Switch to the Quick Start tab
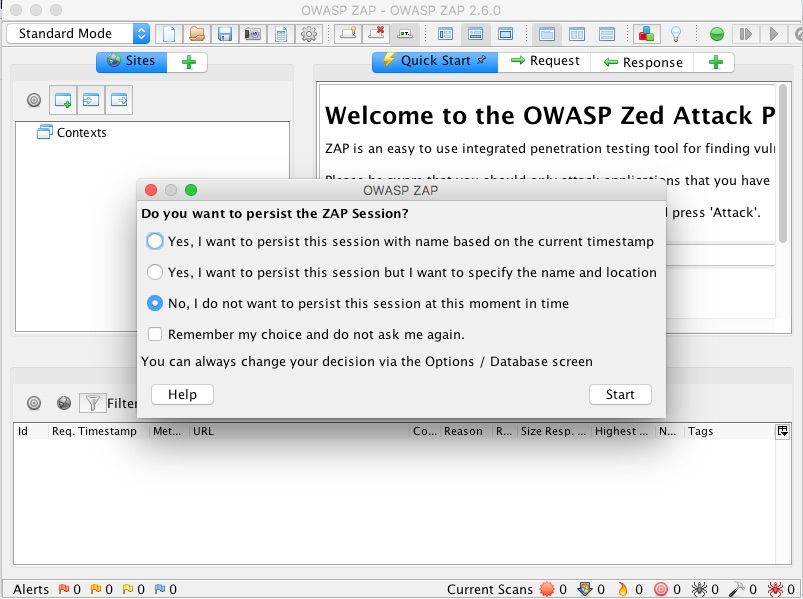Viewport: 803px width, 599px height. [x=435, y=61]
